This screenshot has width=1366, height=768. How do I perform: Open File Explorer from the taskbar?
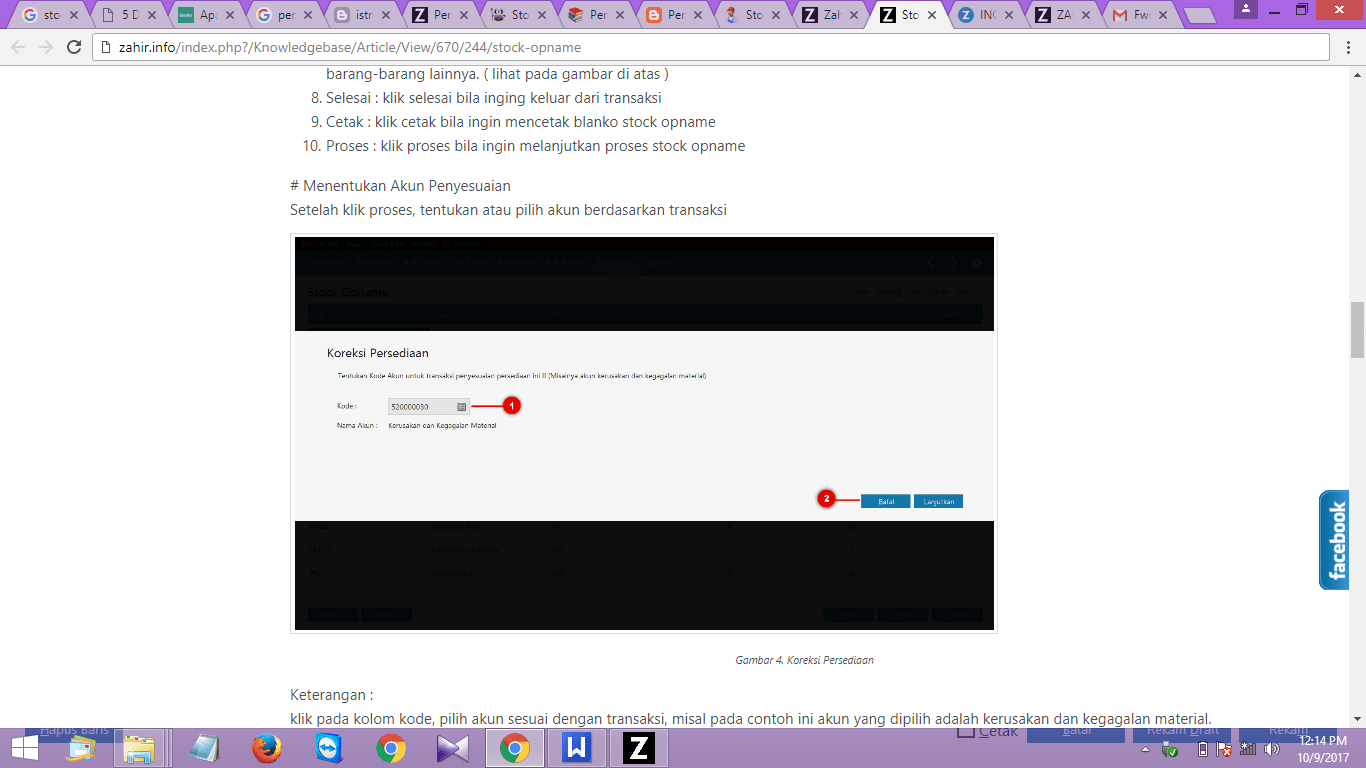[140, 748]
